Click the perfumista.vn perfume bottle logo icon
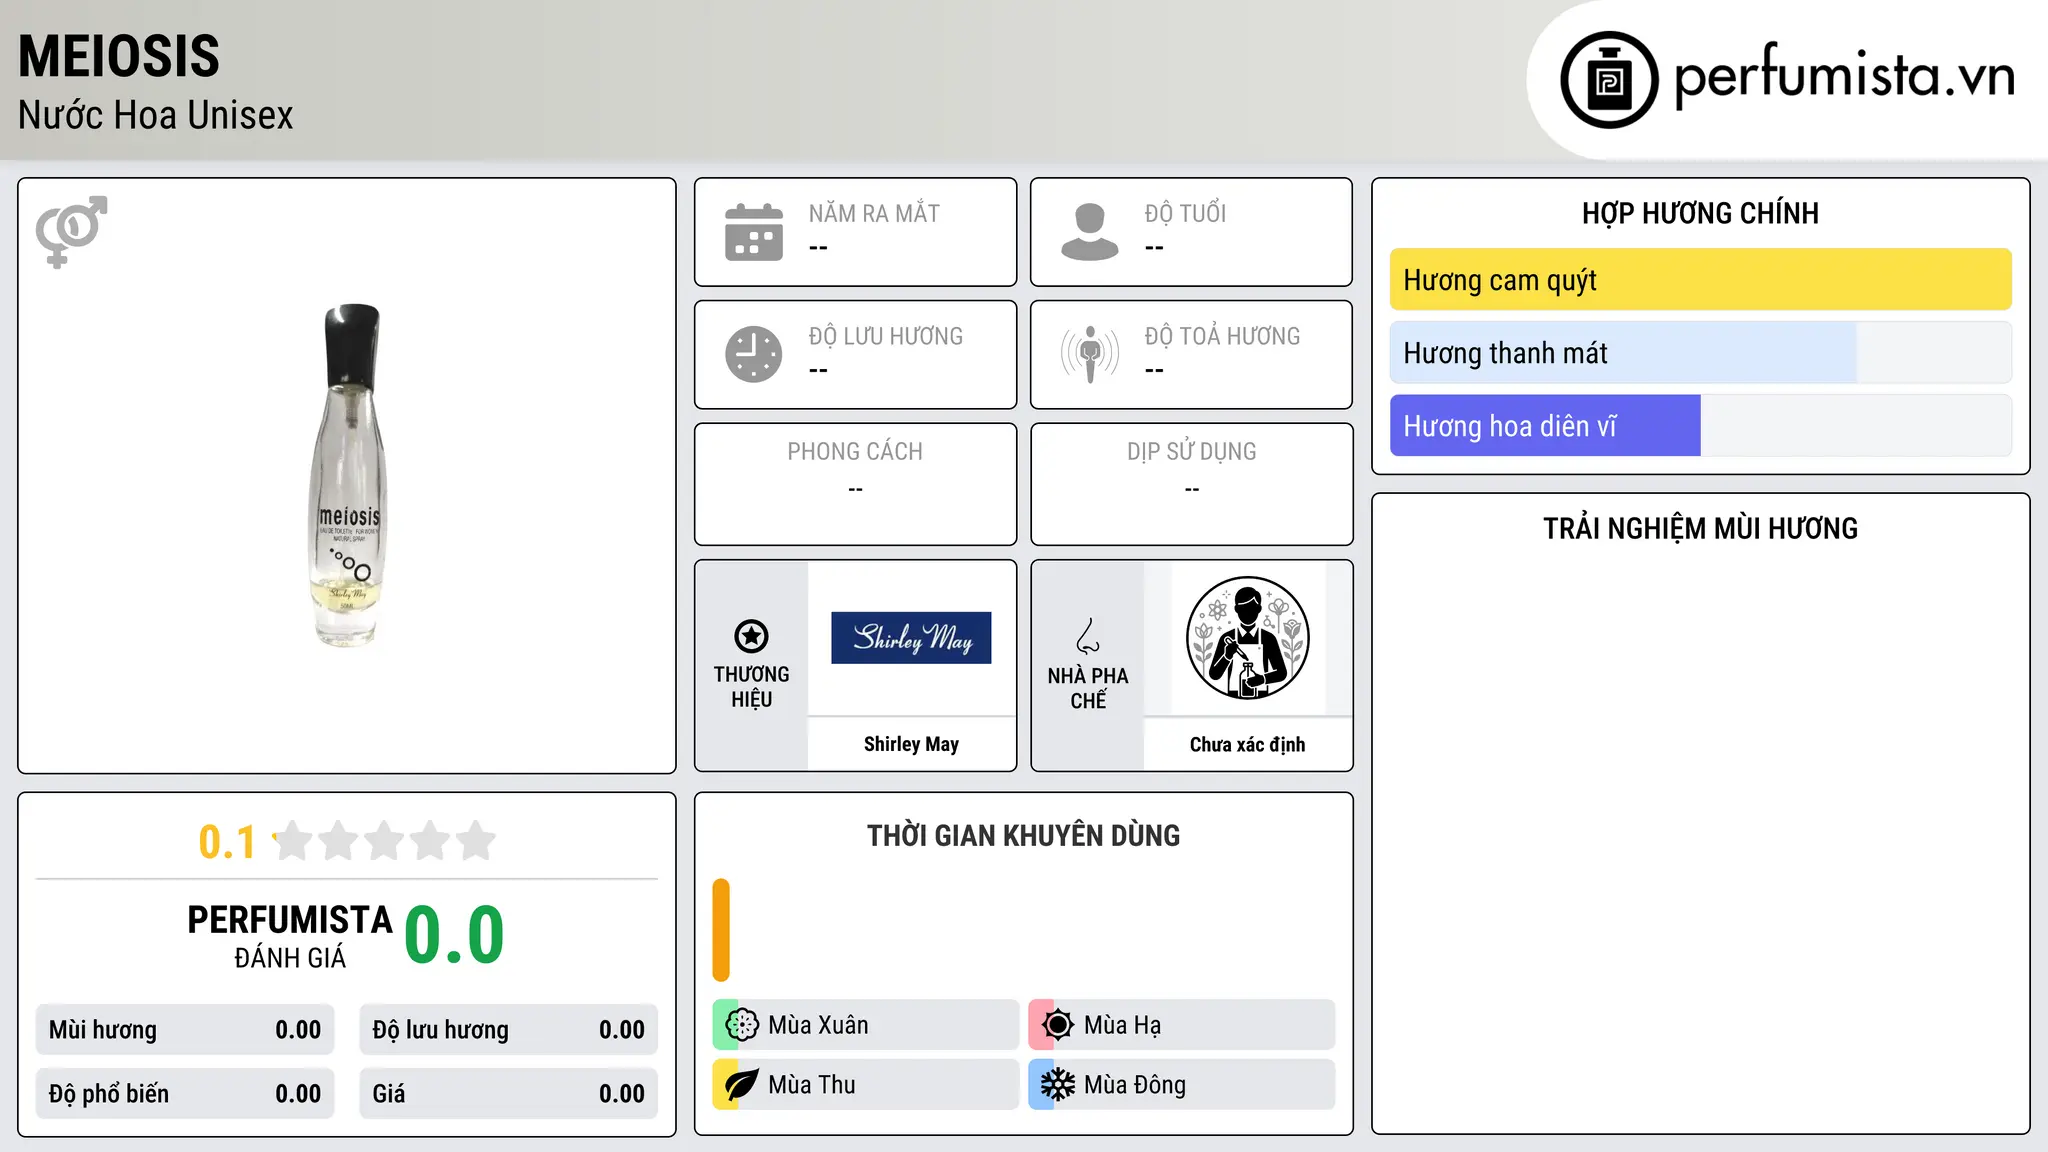The width and height of the screenshot is (2048, 1152). [1609, 80]
